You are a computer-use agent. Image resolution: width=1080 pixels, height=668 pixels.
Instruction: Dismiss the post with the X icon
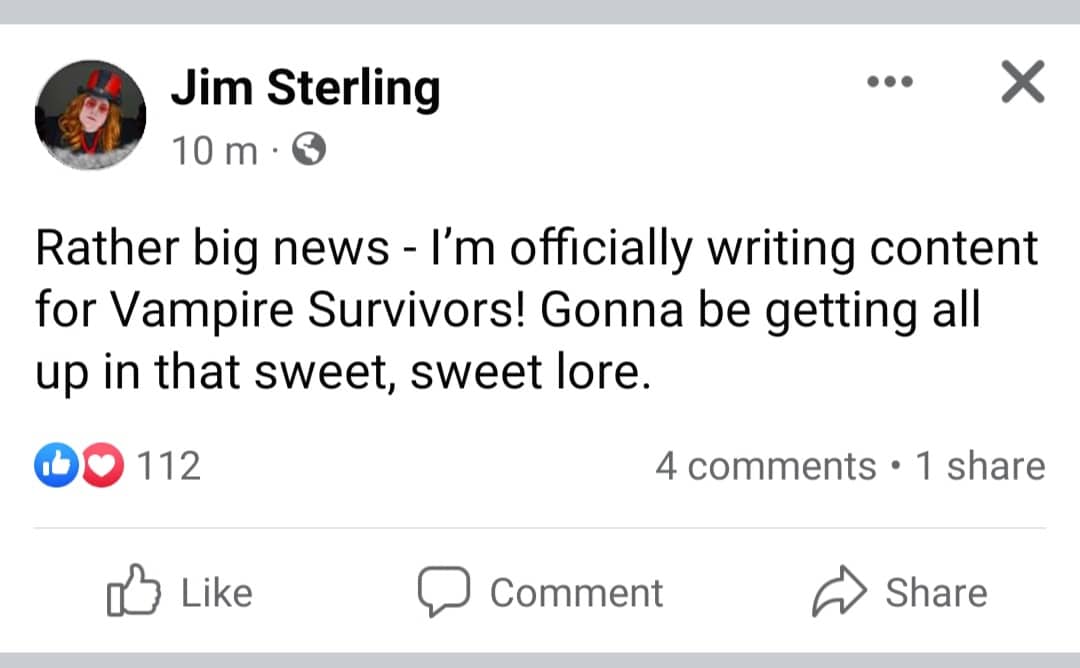point(1021,82)
